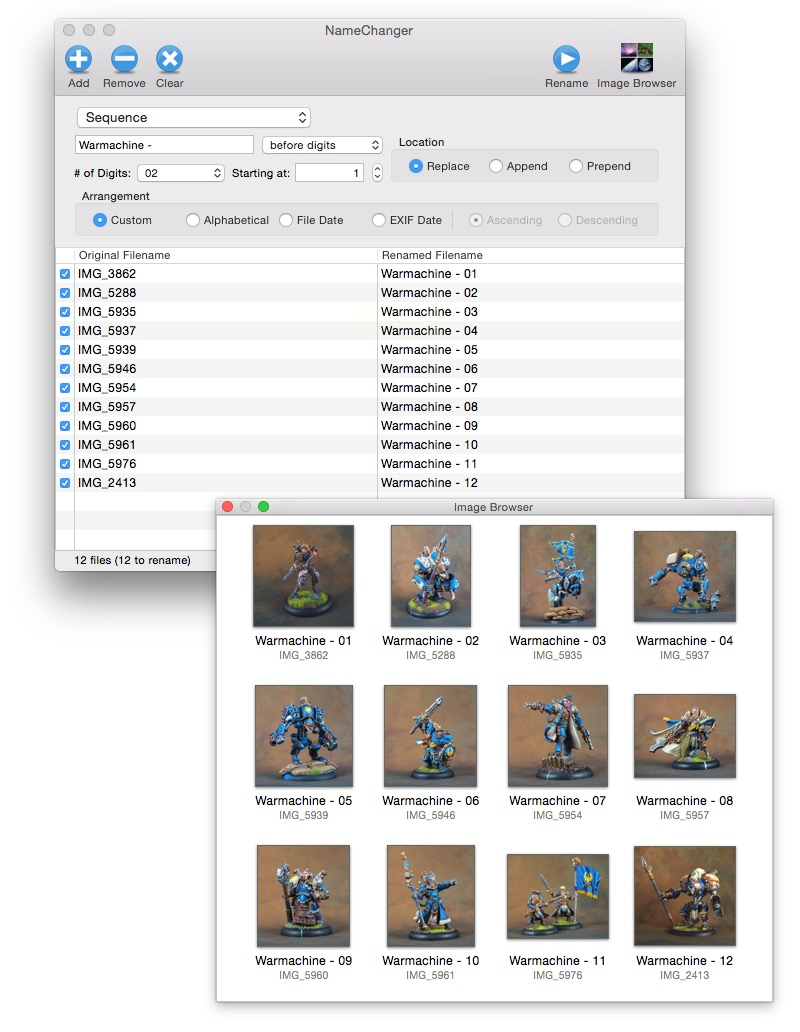Click the Starting at stepper arrows

click(x=377, y=173)
